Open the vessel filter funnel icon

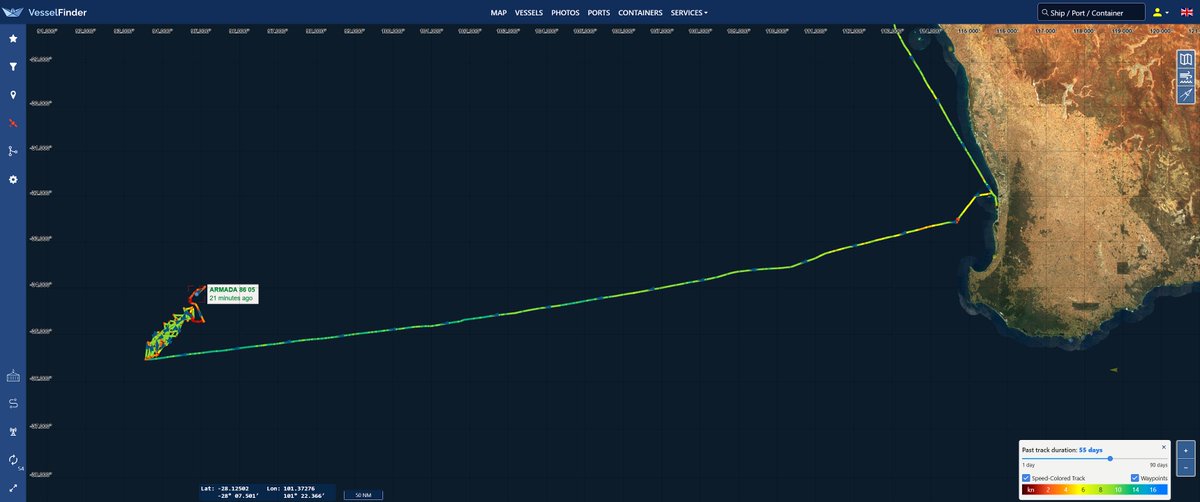[13, 67]
